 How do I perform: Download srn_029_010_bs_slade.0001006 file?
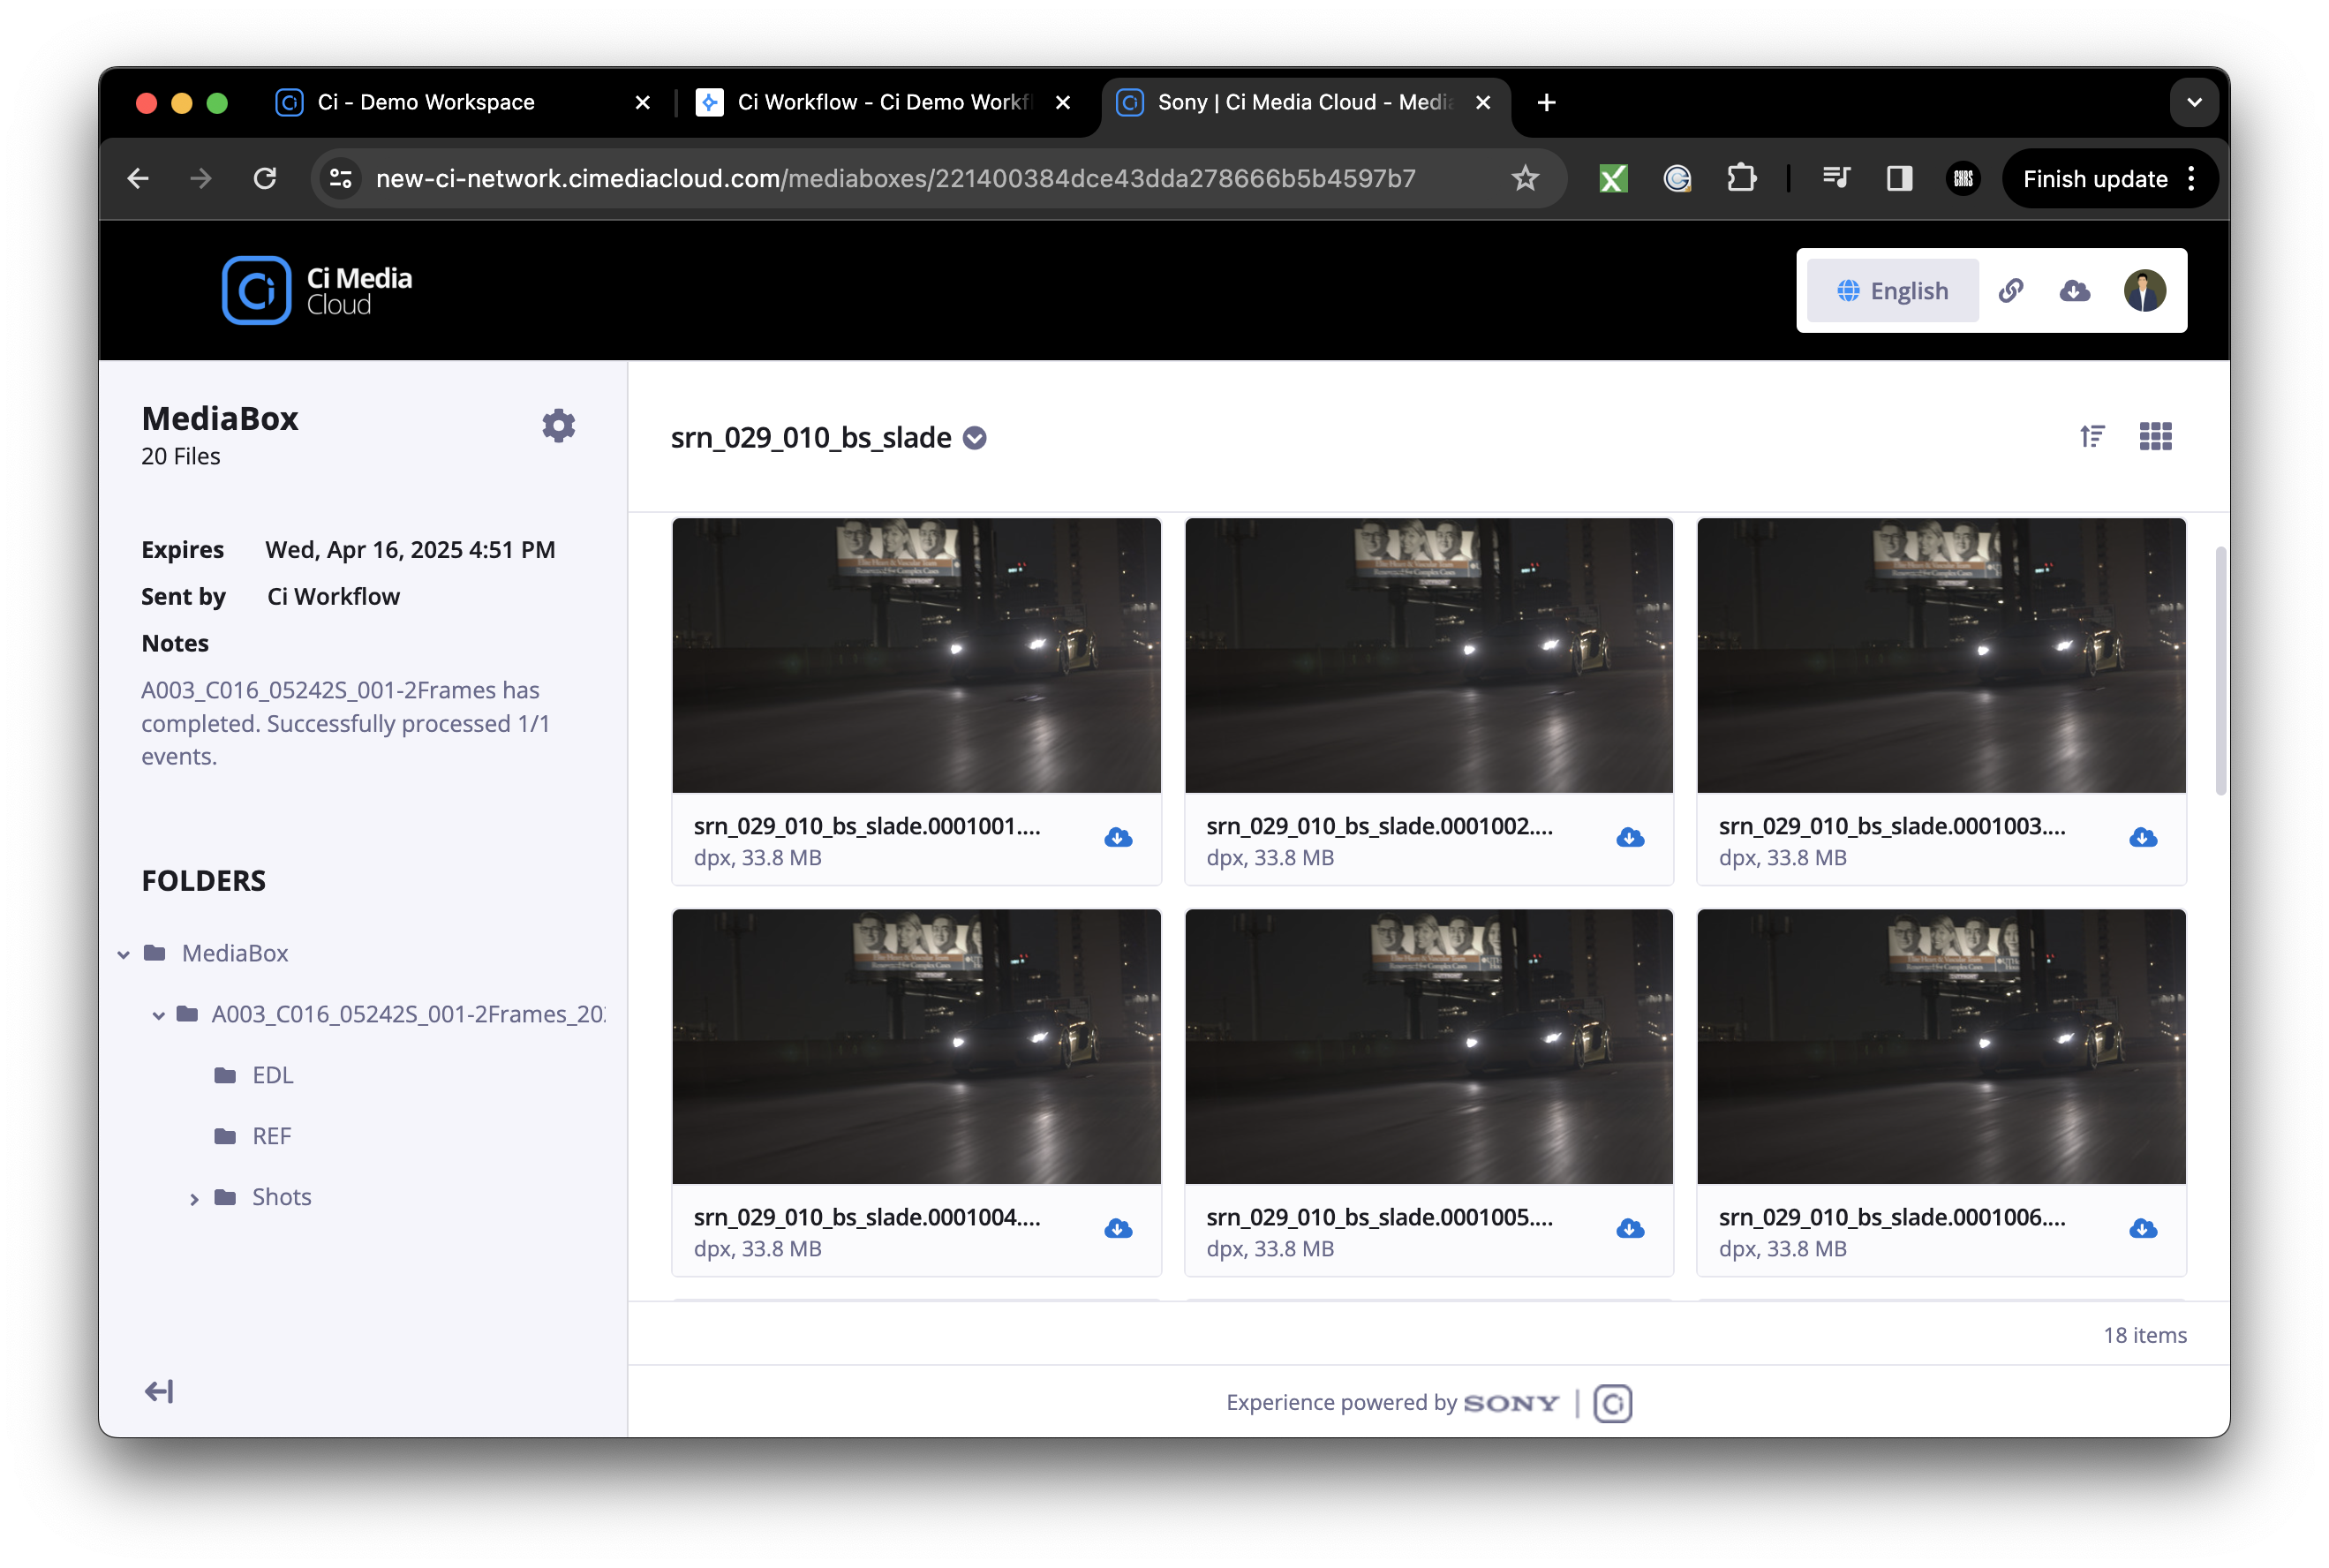tap(2142, 1229)
